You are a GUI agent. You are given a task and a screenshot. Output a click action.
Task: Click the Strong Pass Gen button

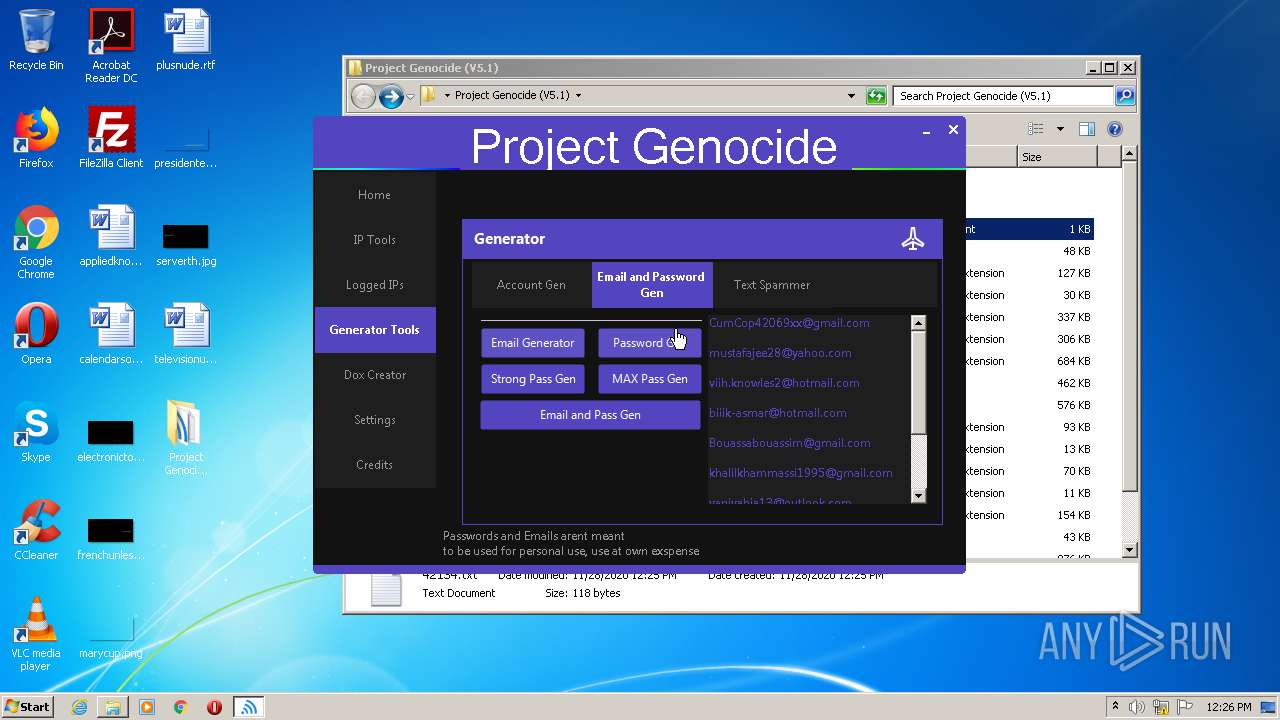[532, 379]
